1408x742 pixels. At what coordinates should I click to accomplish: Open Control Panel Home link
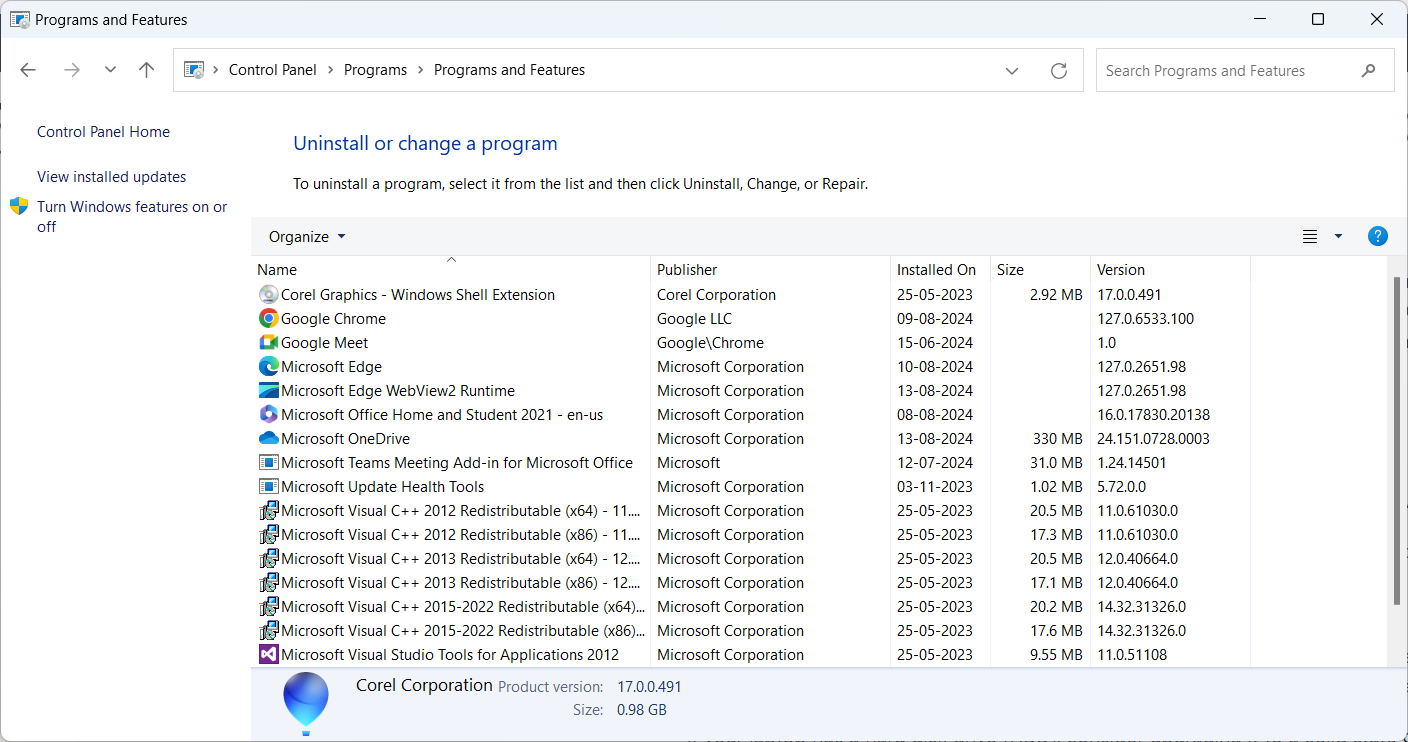pos(103,132)
